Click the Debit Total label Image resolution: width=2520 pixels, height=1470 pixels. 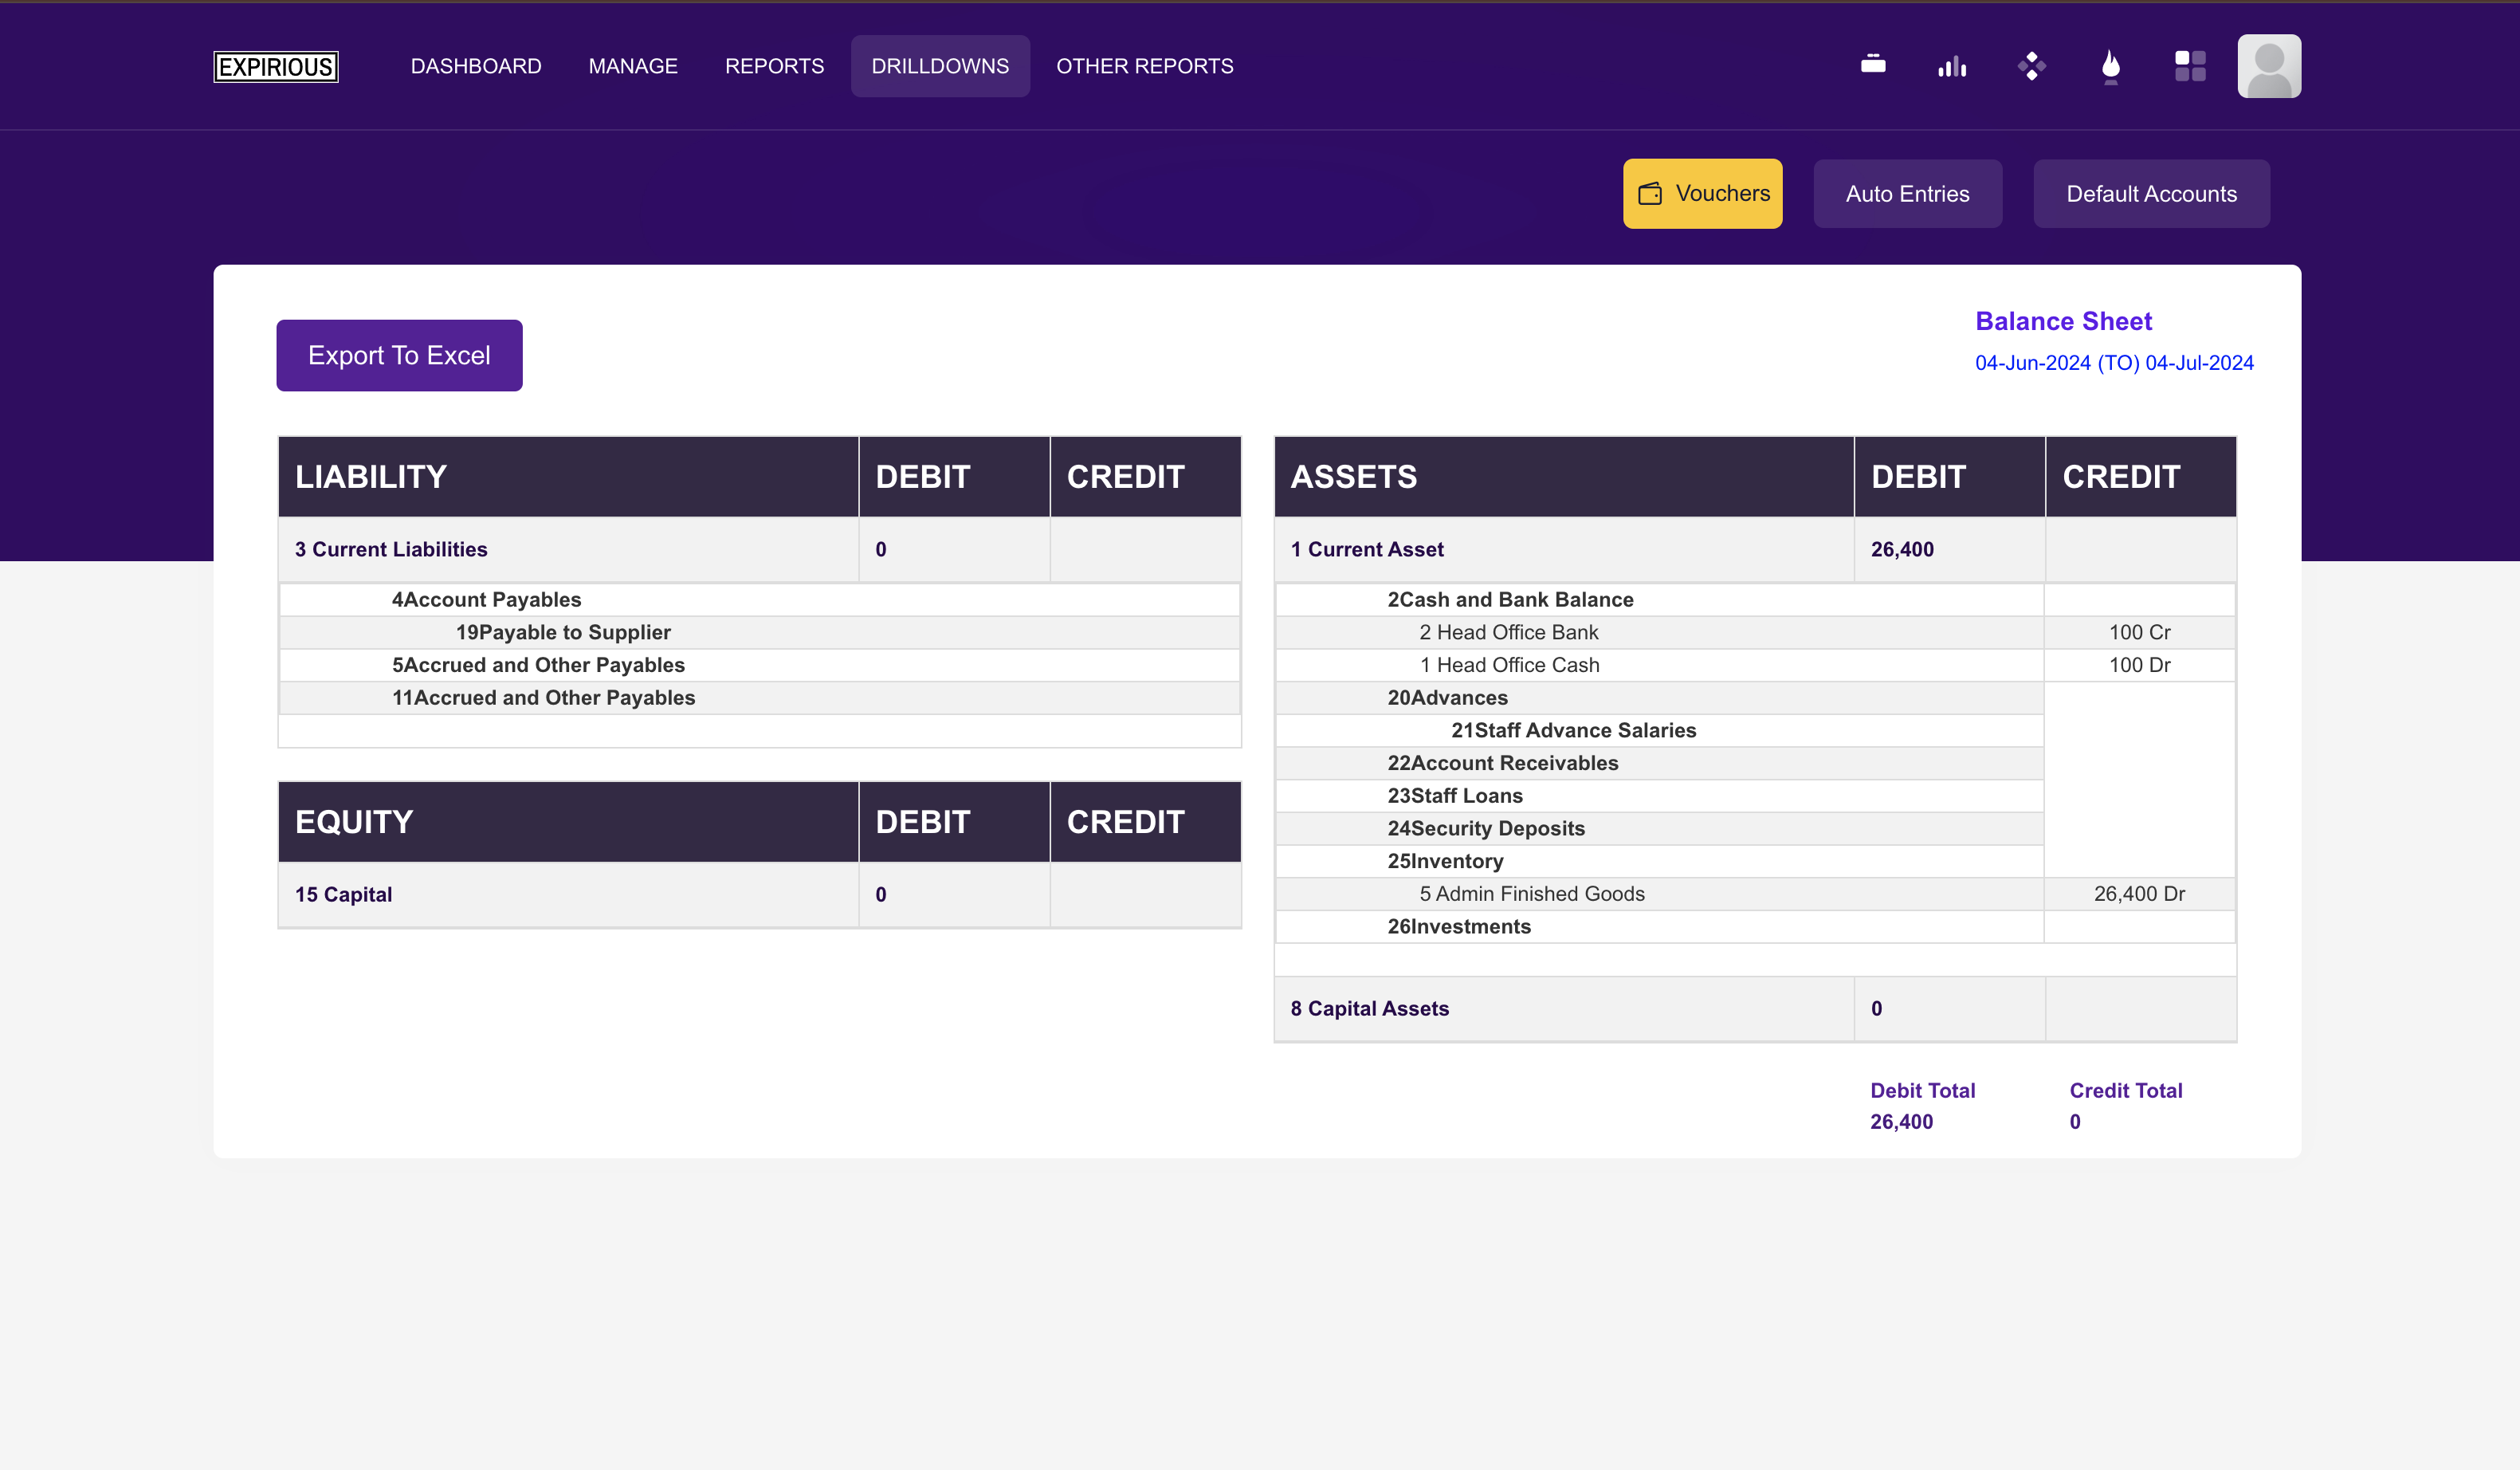coord(1922,1091)
